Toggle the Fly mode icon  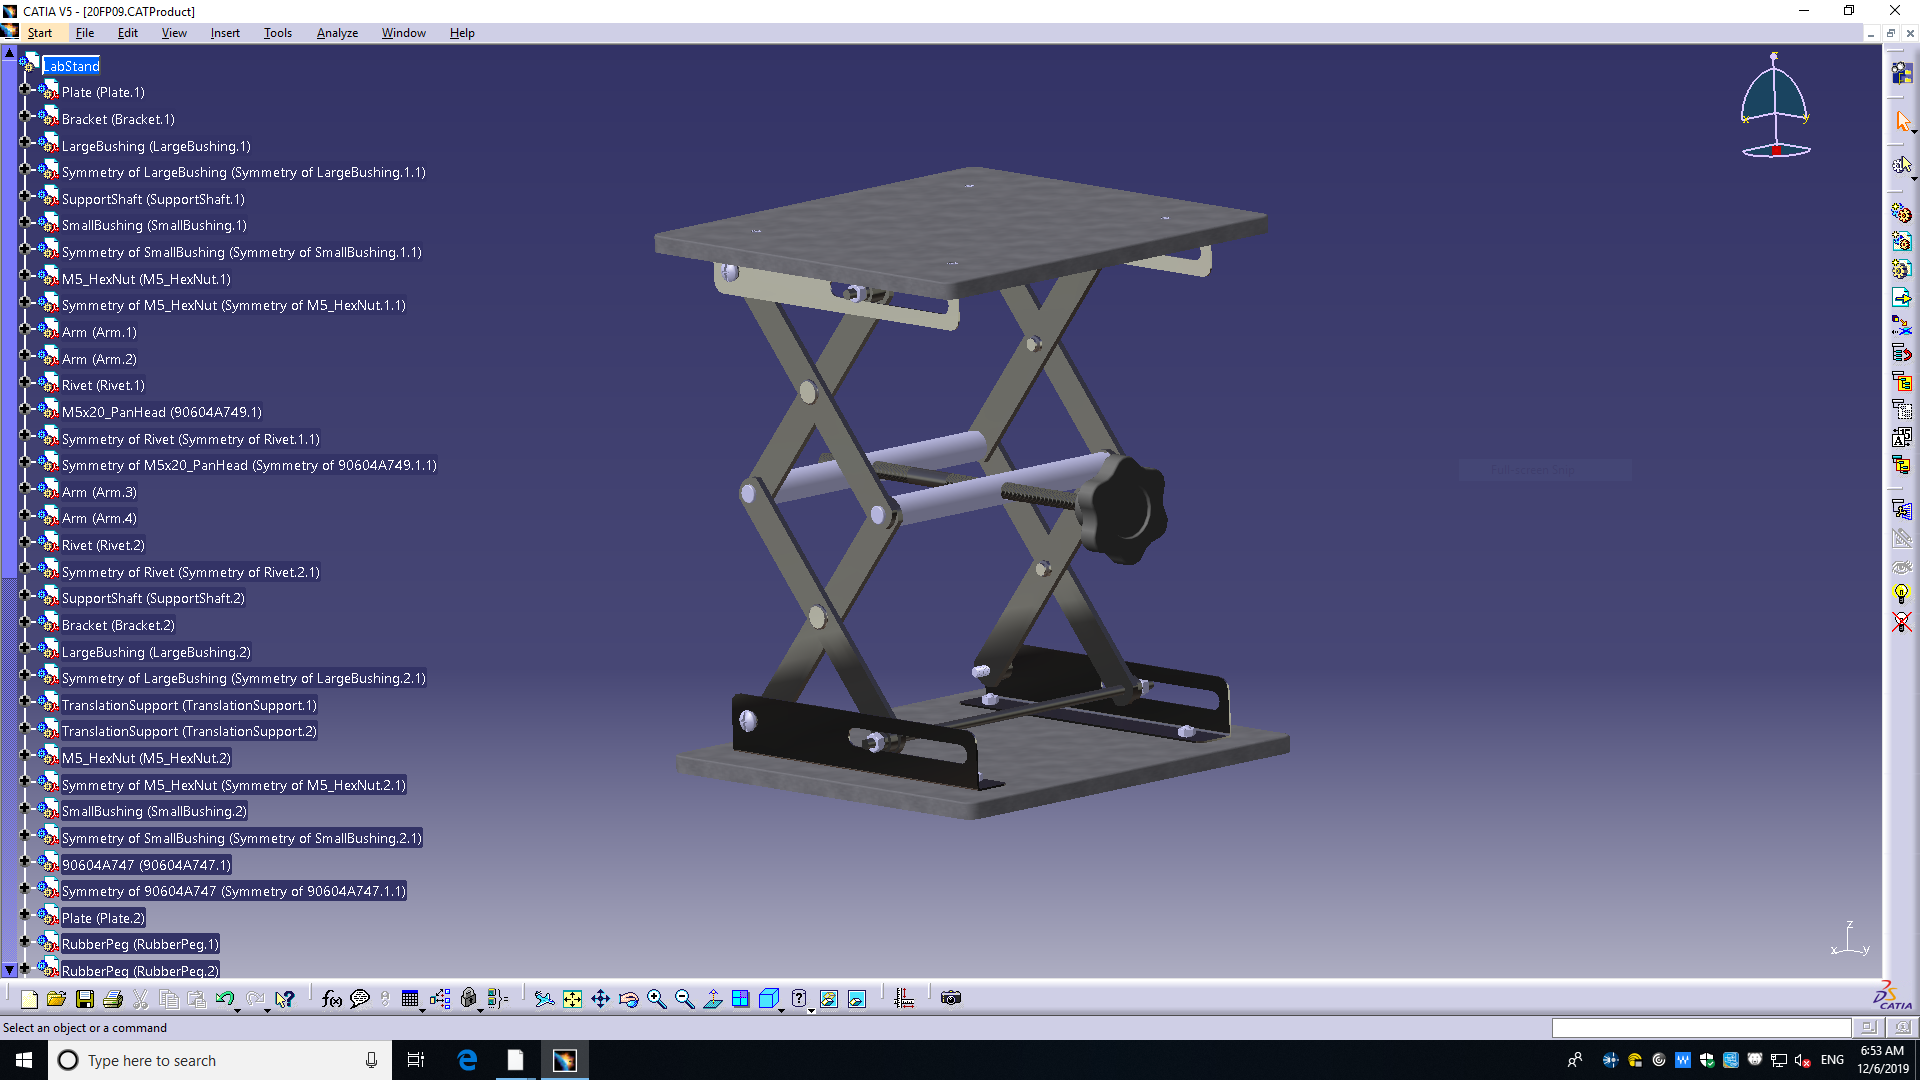click(x=544, y=999)
